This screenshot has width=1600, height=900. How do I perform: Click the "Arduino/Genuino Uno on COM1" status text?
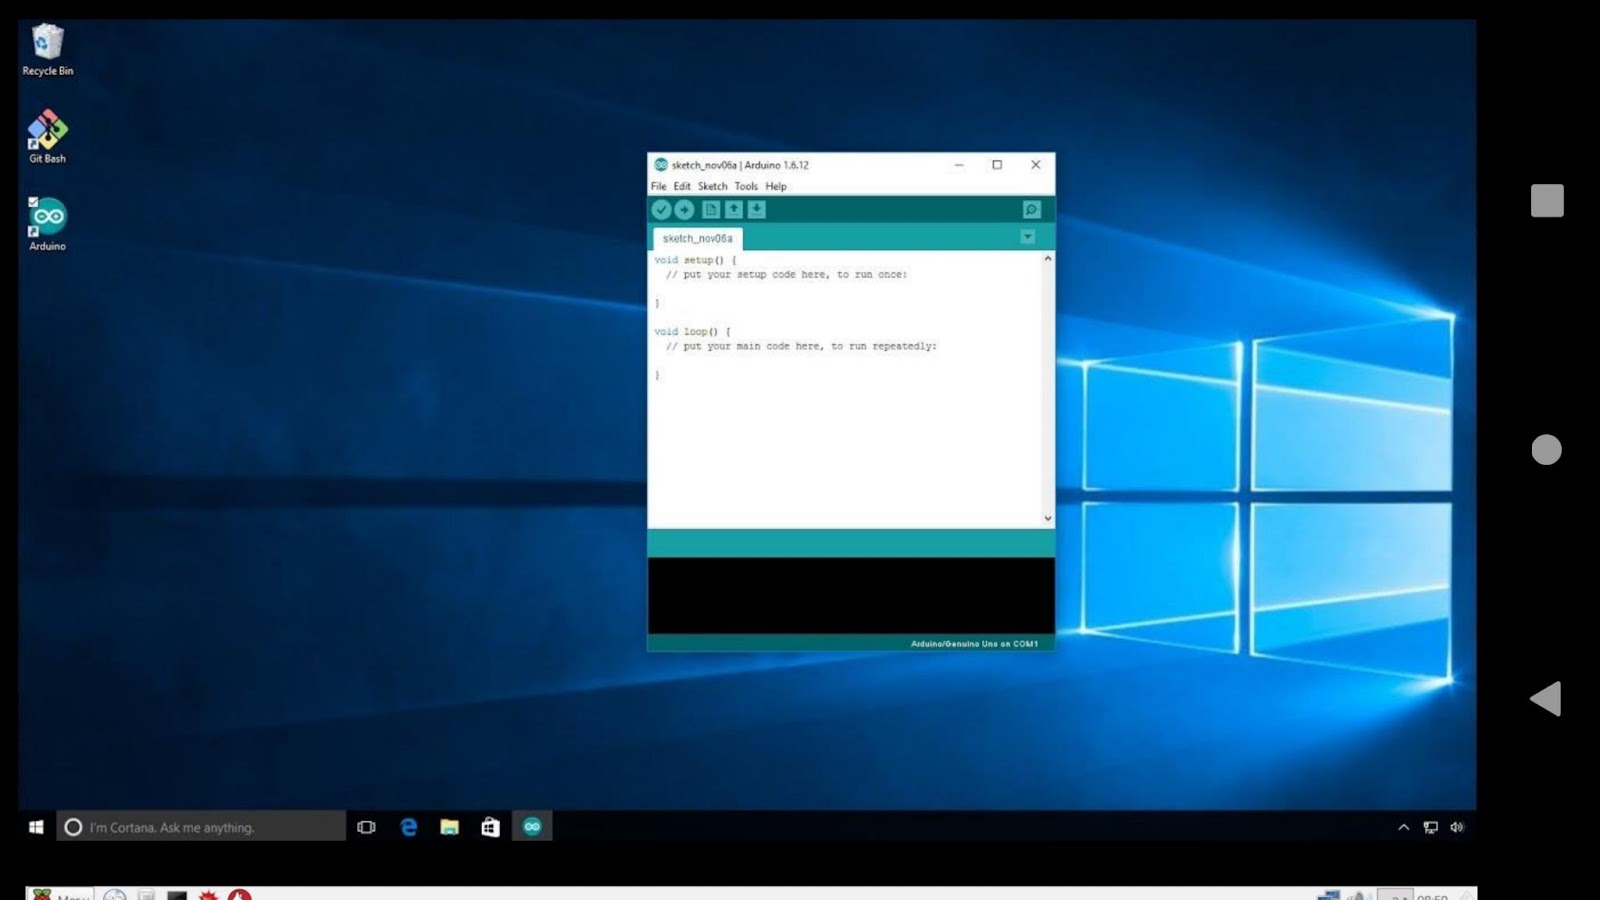point(974,644)
